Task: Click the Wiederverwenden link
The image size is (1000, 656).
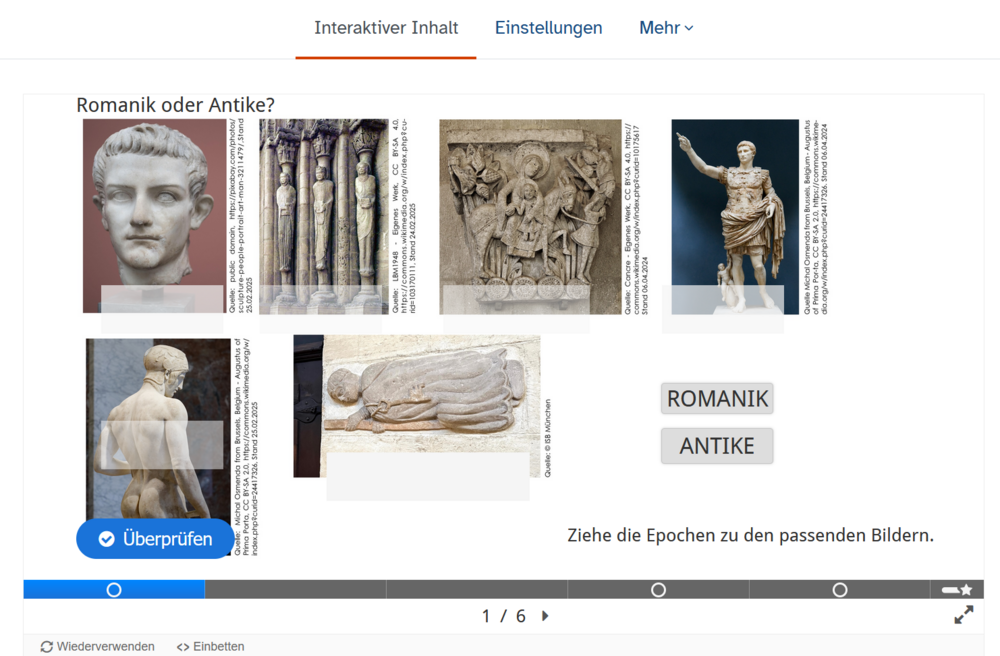Action: (98, 646)
